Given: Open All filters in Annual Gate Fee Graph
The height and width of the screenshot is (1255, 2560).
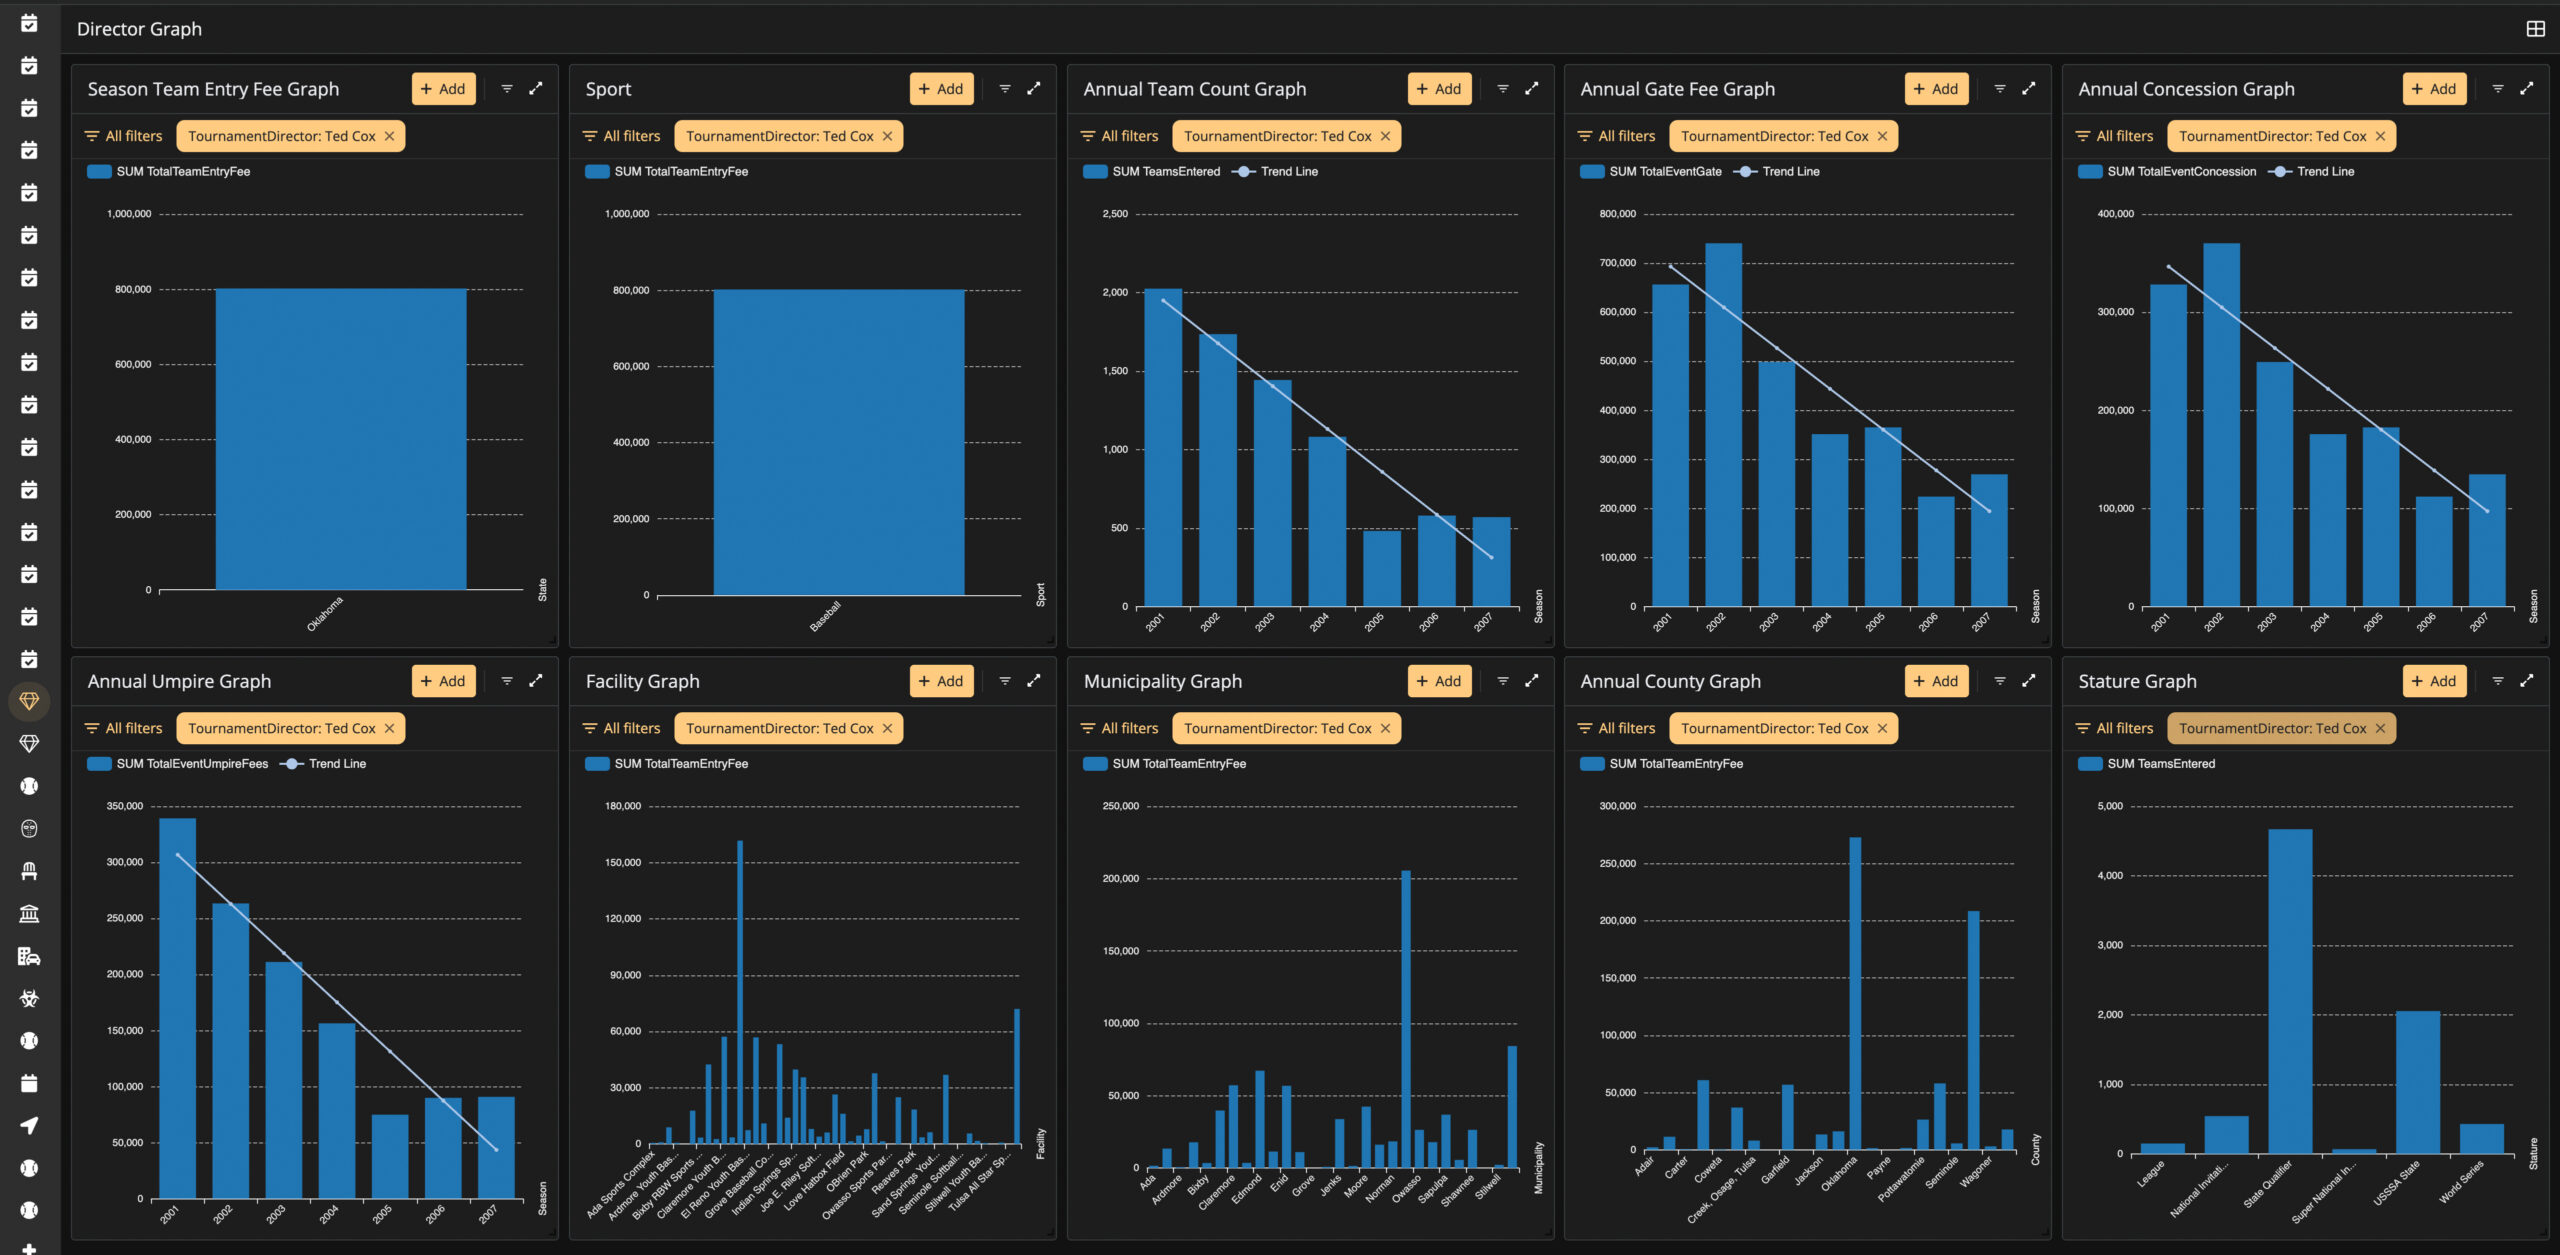Looking at the screenshot, I should (x=1616, y=136).
